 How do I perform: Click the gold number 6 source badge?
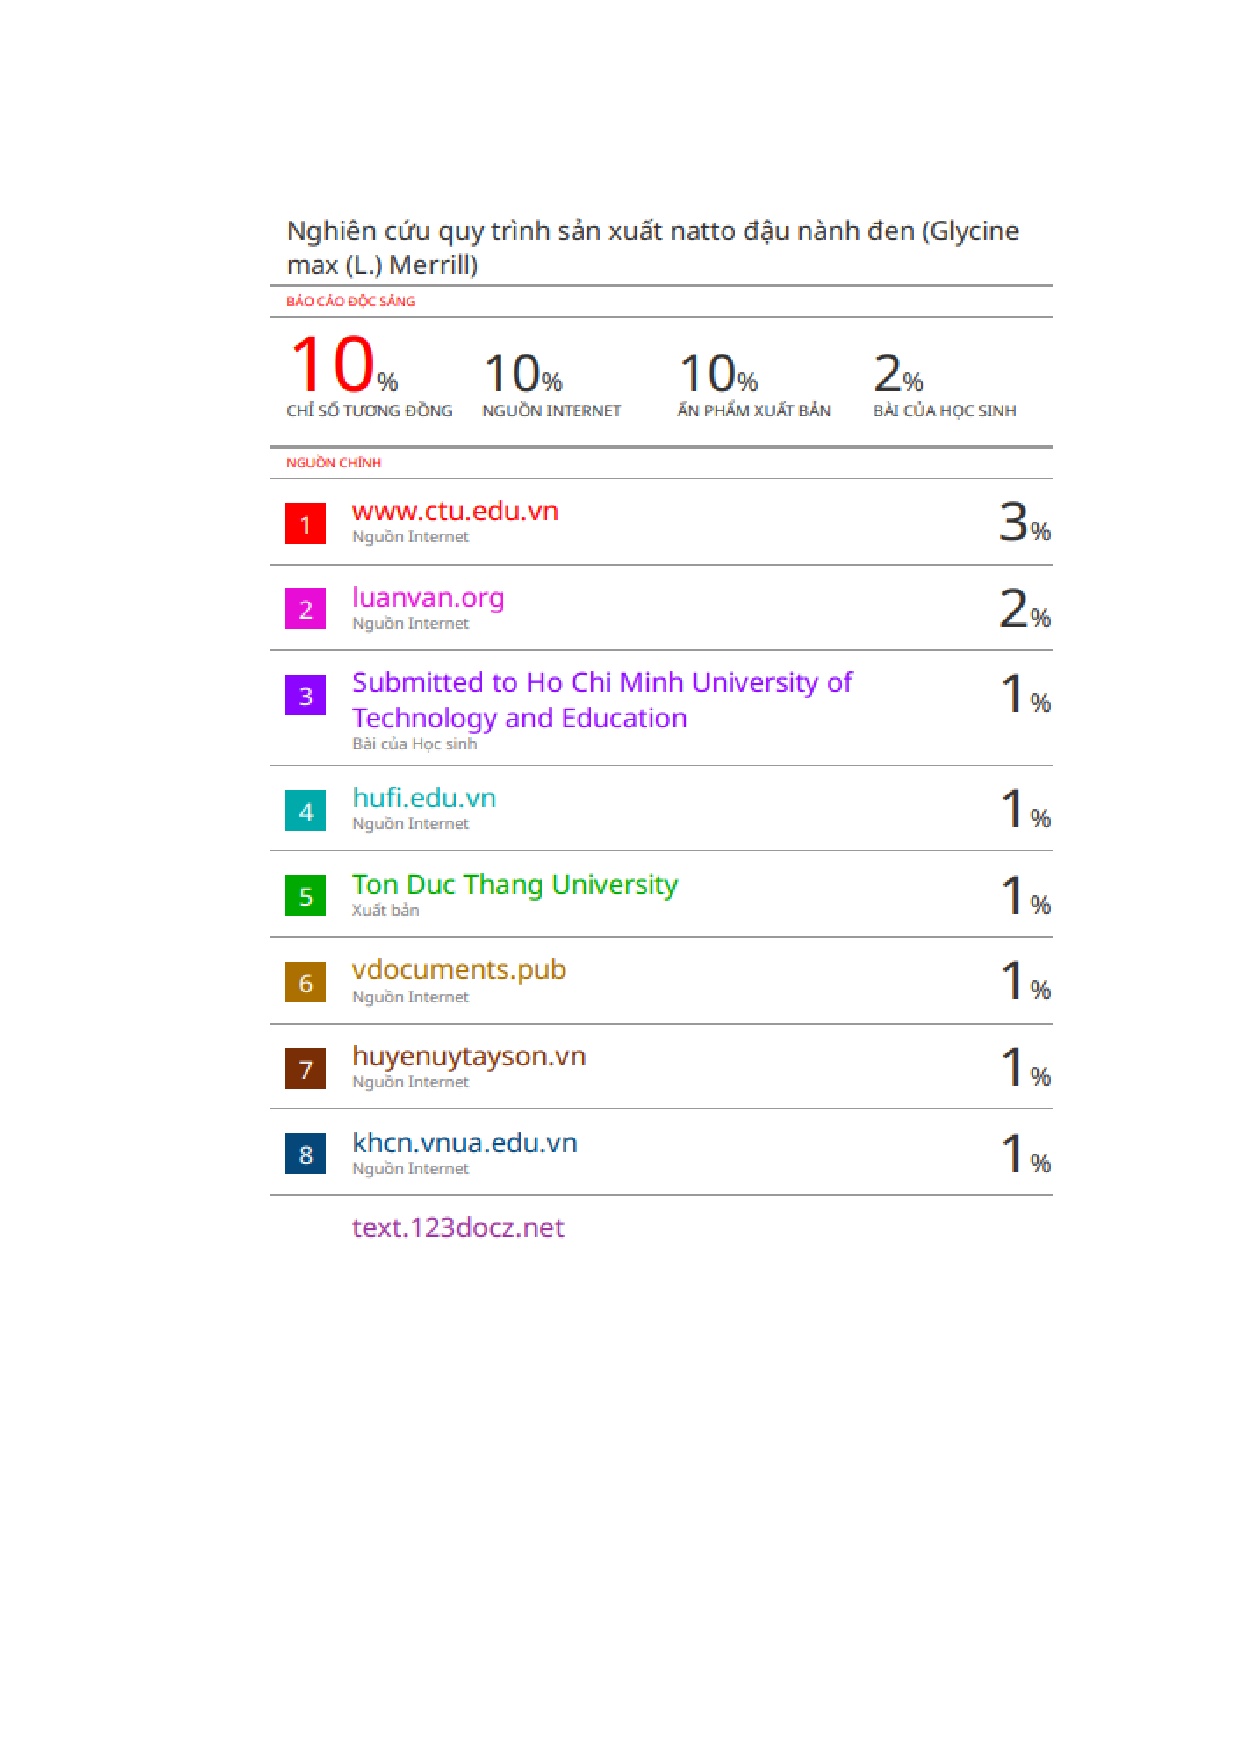click(x=305, y=983)
